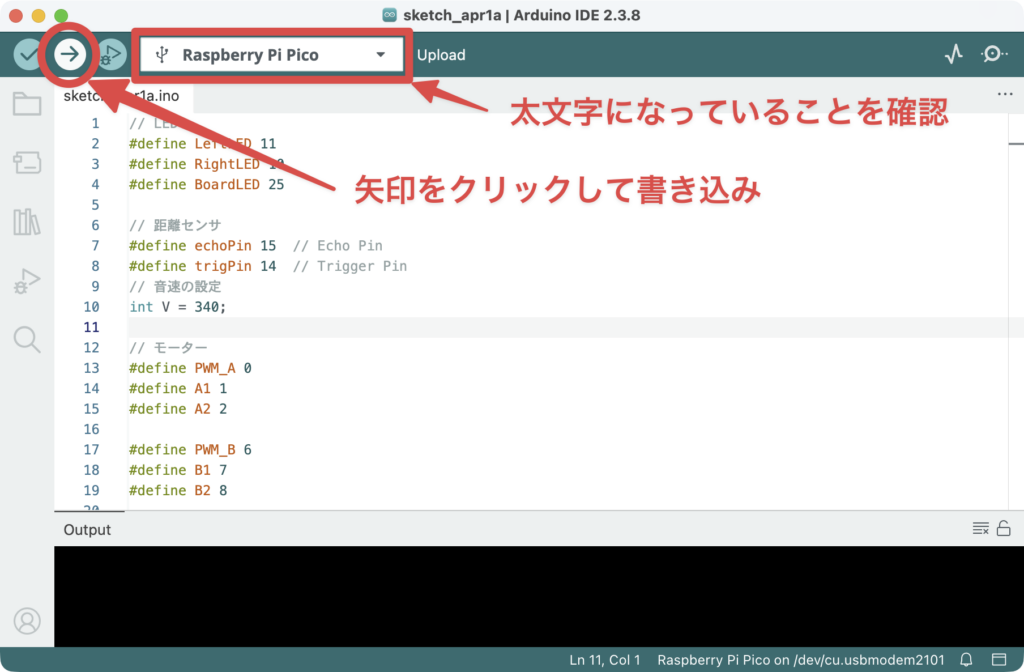Open the Sketchbook folder panel

27,104
